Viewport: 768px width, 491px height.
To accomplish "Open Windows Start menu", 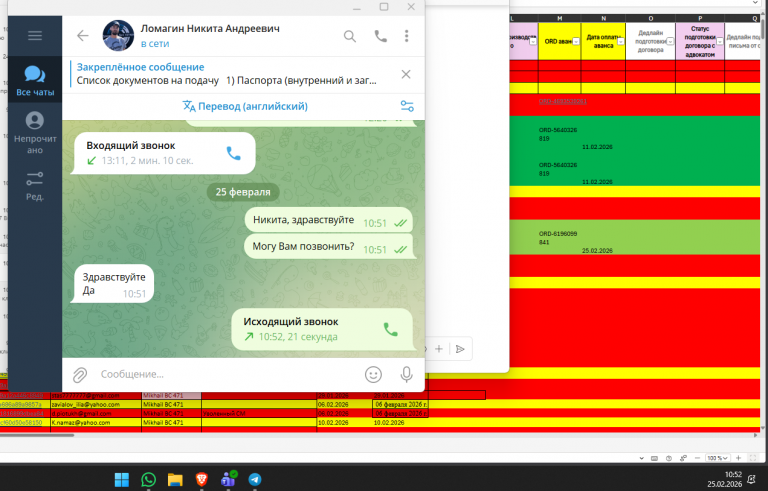I will (x=121, y=479).
